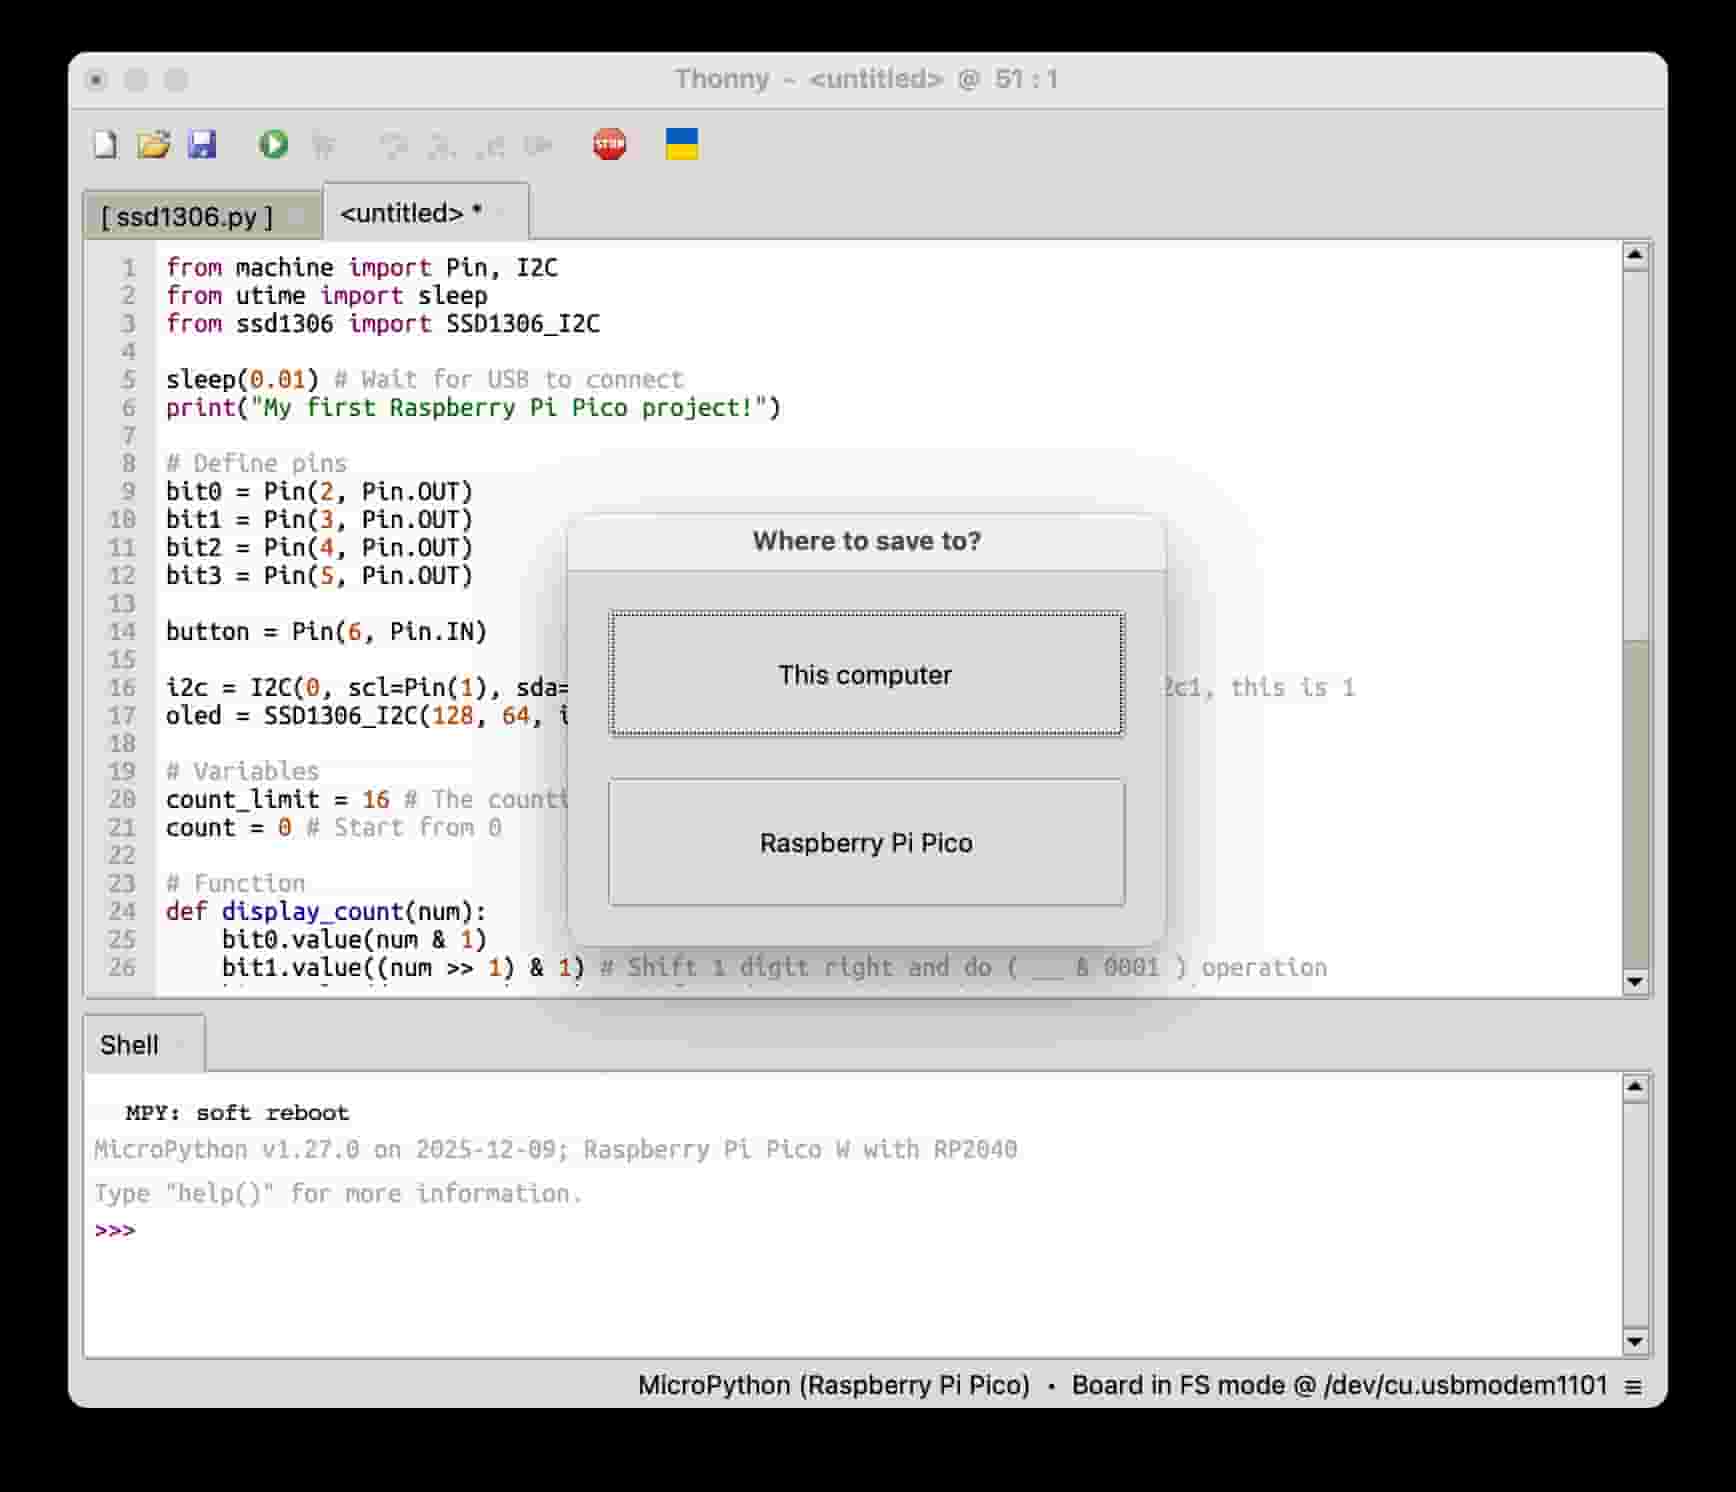1736x1492 pixels.
Task: Click the editor scrollbar down arrow
Action: click(x=1635, y=981)
